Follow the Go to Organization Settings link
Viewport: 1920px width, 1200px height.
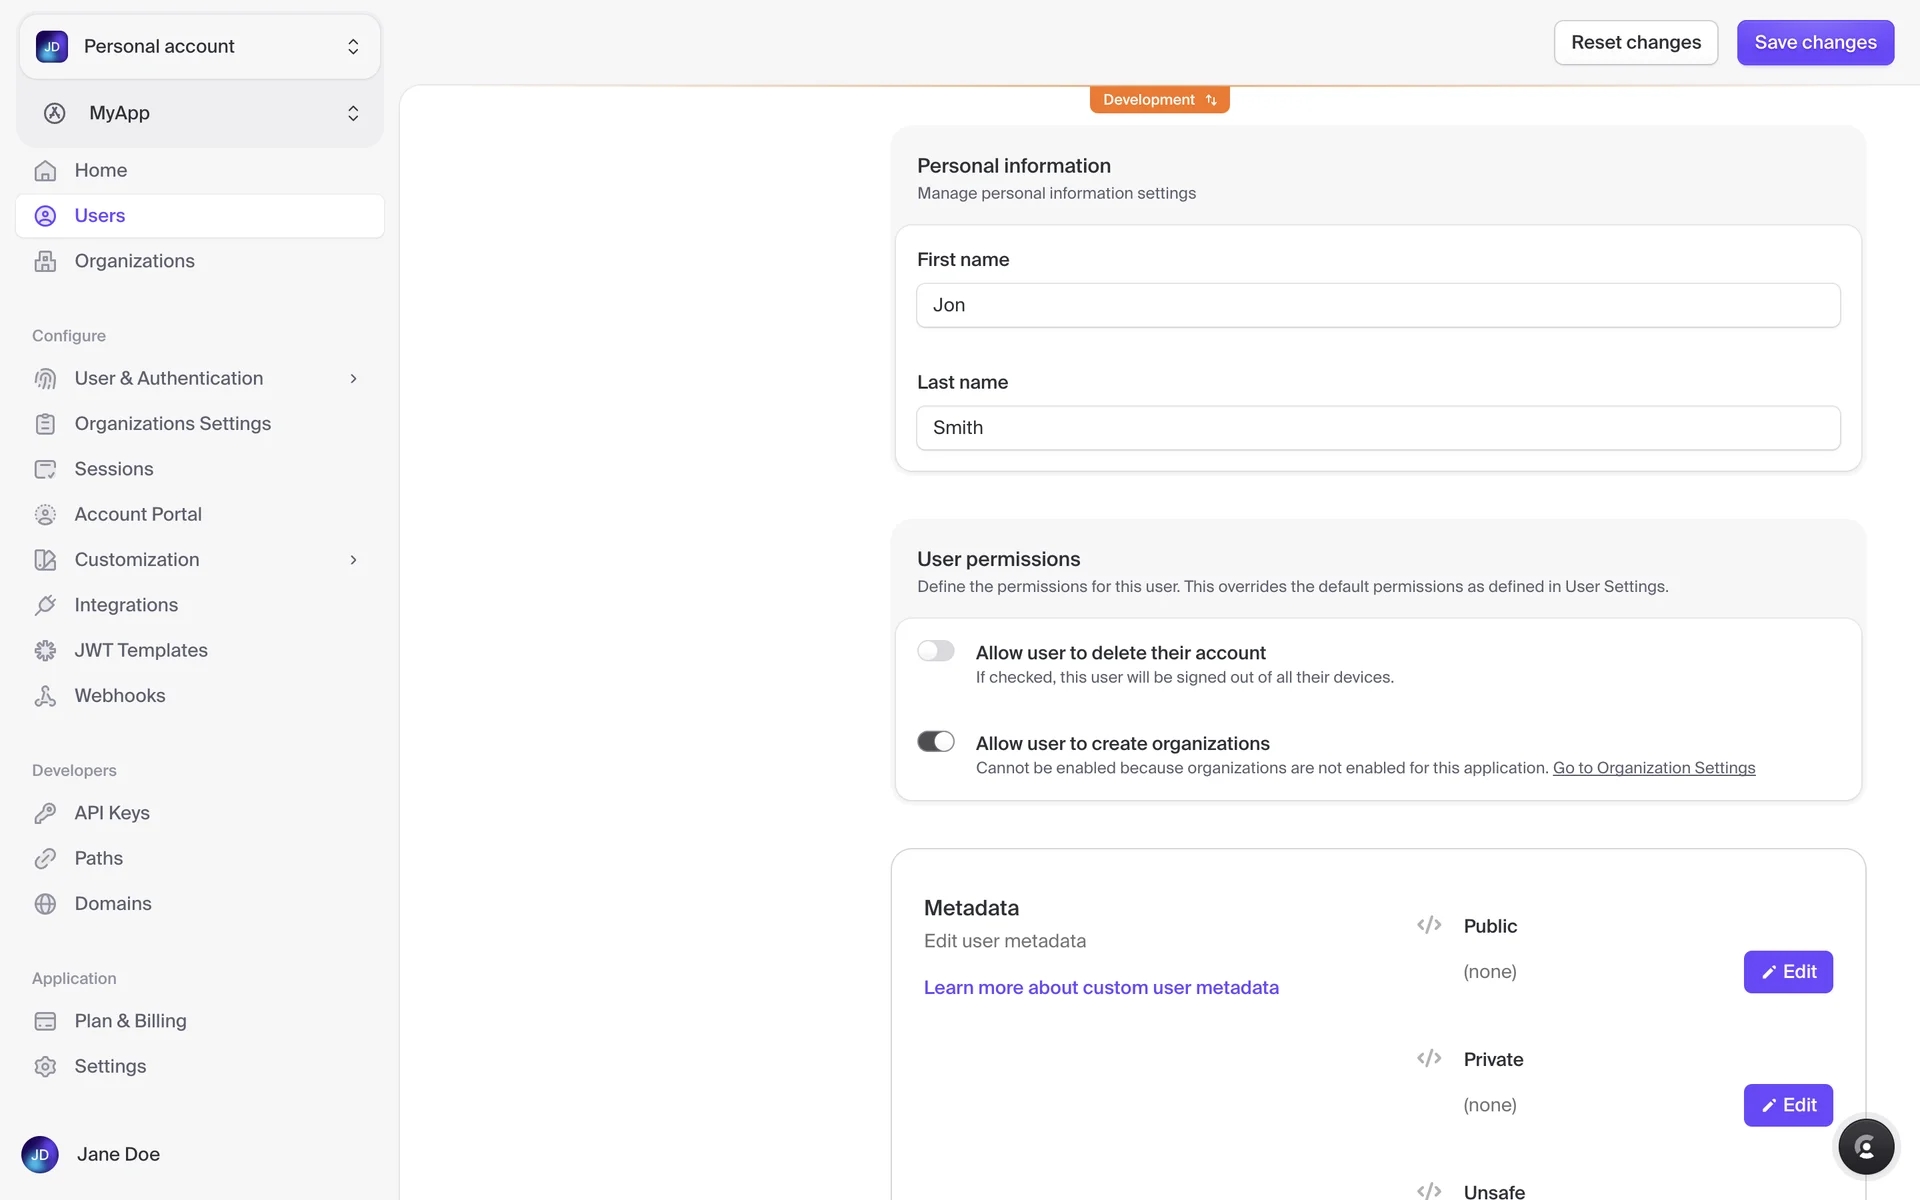(1653, 768)
